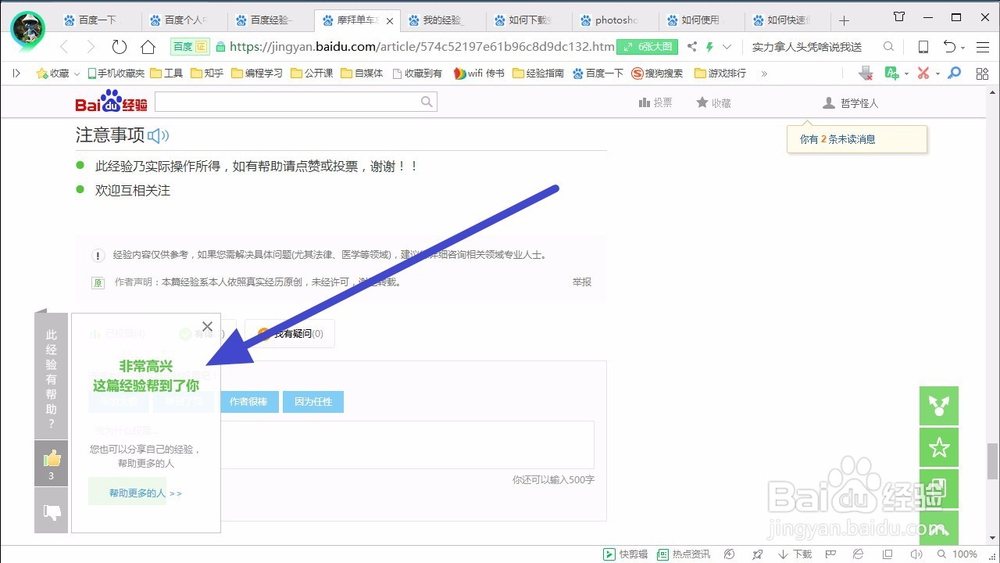Click the search magnifier in Jingyan search field
Viewport: 1000px width, 563px height.
point(427,101)
